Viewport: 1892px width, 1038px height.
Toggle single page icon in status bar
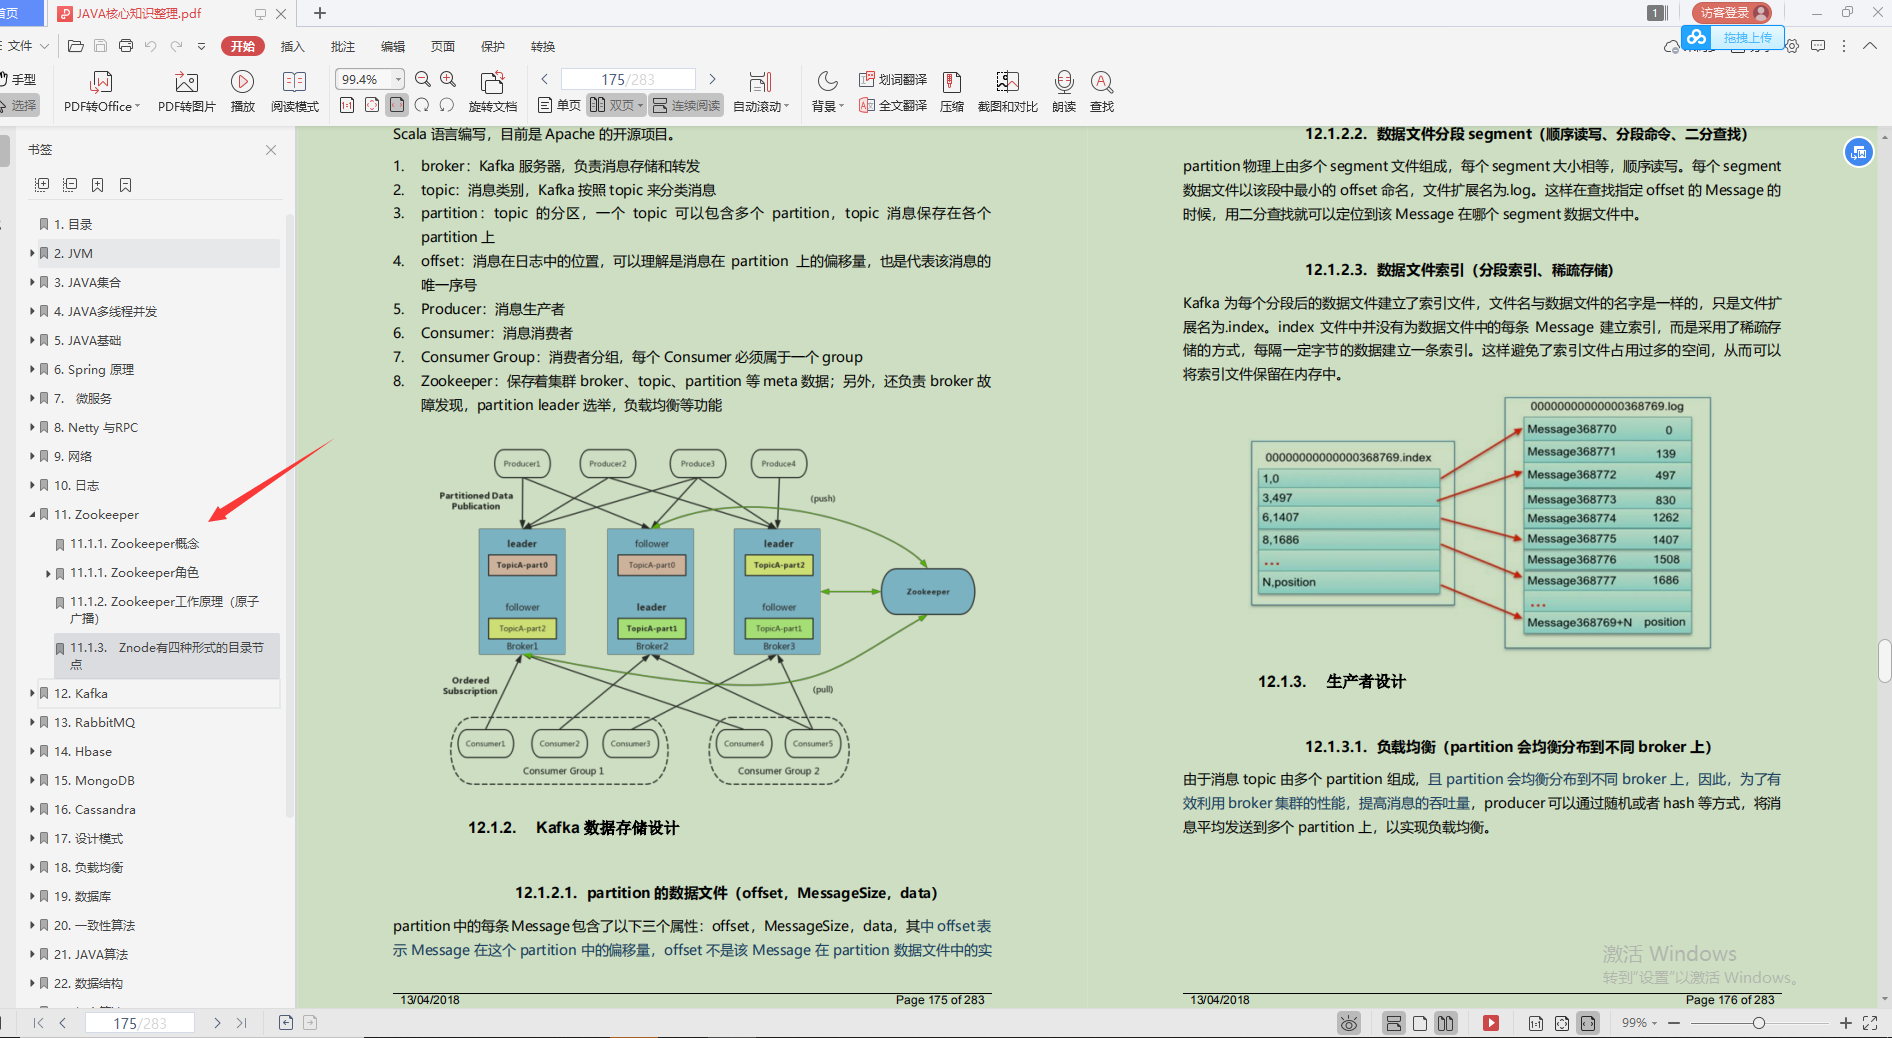point(1420,1023)
